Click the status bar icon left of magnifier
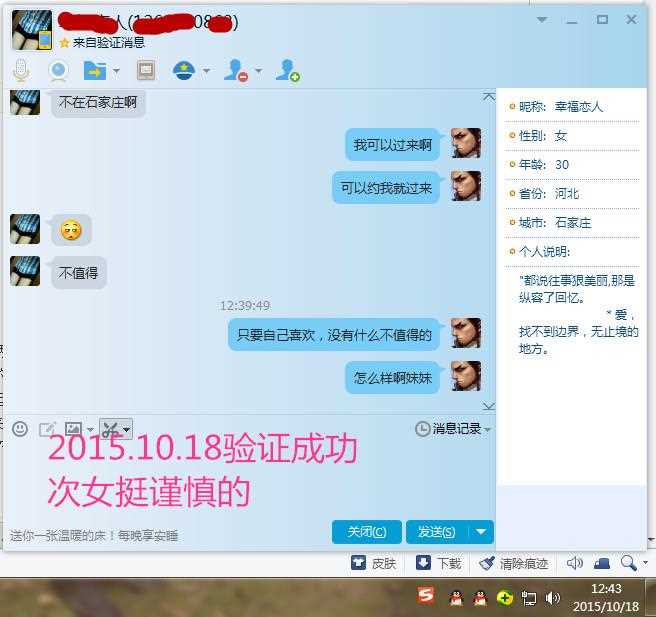Screen dimensions: 656x617 point(602,563)
